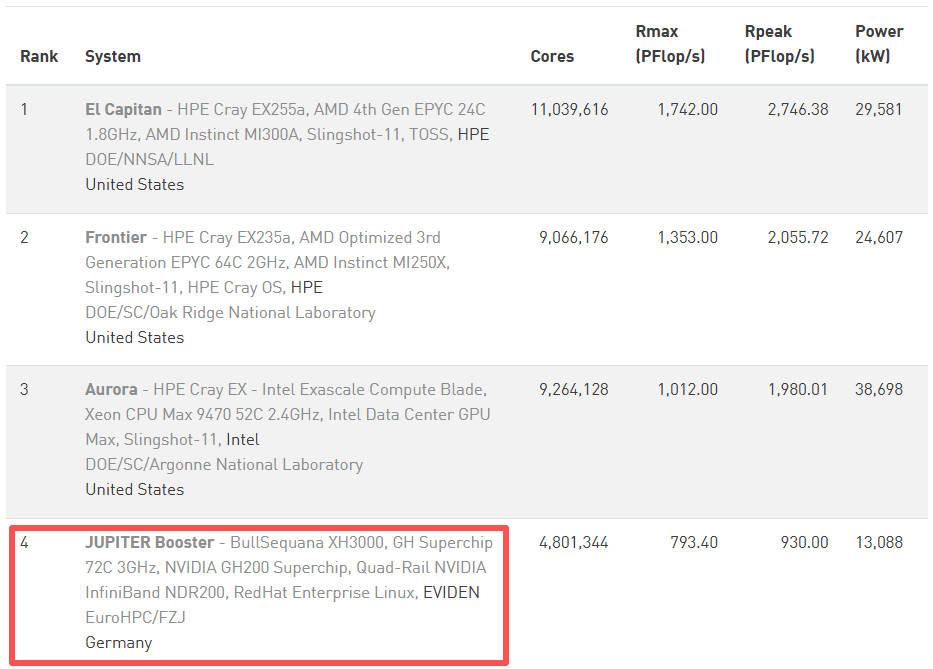933x669 pixels.
Task: Select DOE/SC/Argonne National Laboratory site
Action: click(223, 464)
